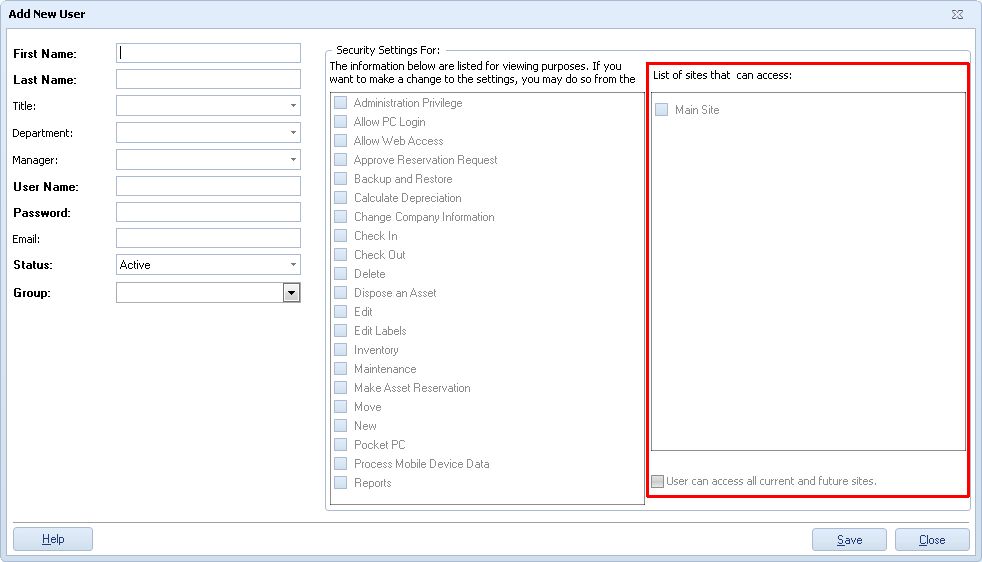The height and width of the screenshot is (562, 982).
Task: Click the Close button at bottom right
Action: pyautogui.click(x=932, y=540)
